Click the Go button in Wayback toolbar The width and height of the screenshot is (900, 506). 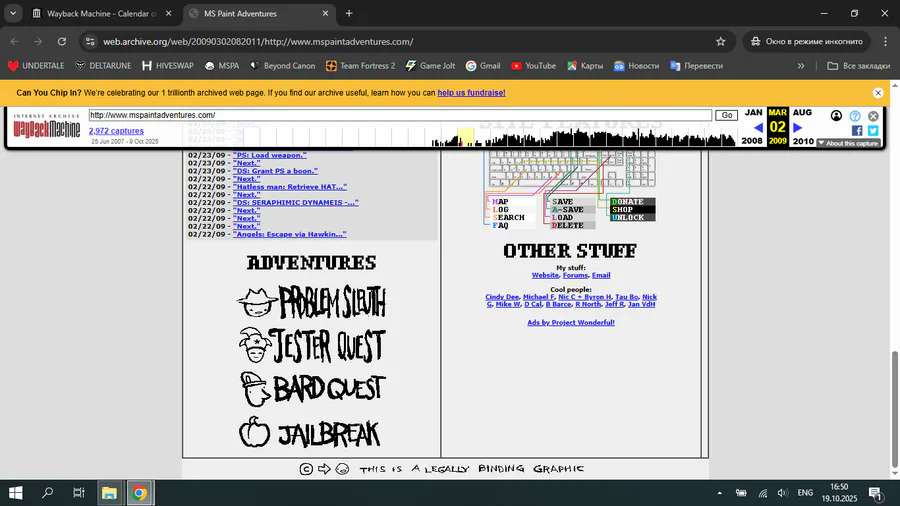click(x=726, y=115)
